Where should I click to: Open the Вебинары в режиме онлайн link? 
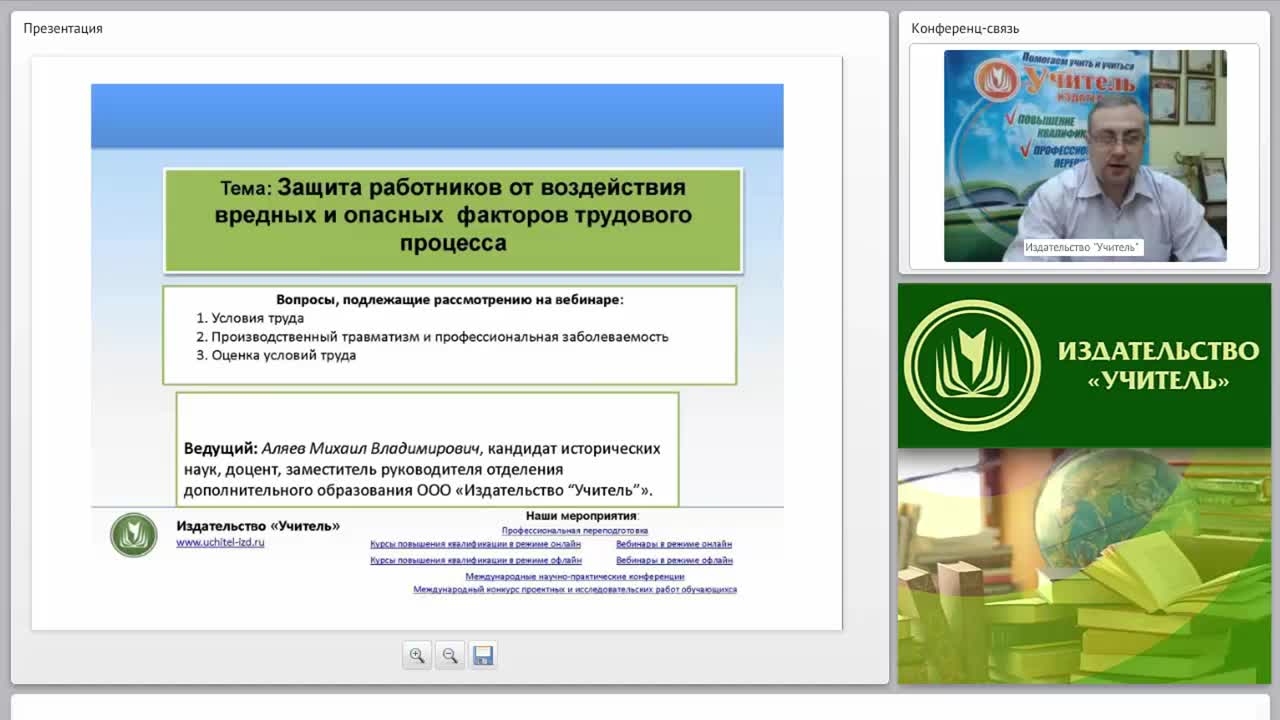(674, 545)
